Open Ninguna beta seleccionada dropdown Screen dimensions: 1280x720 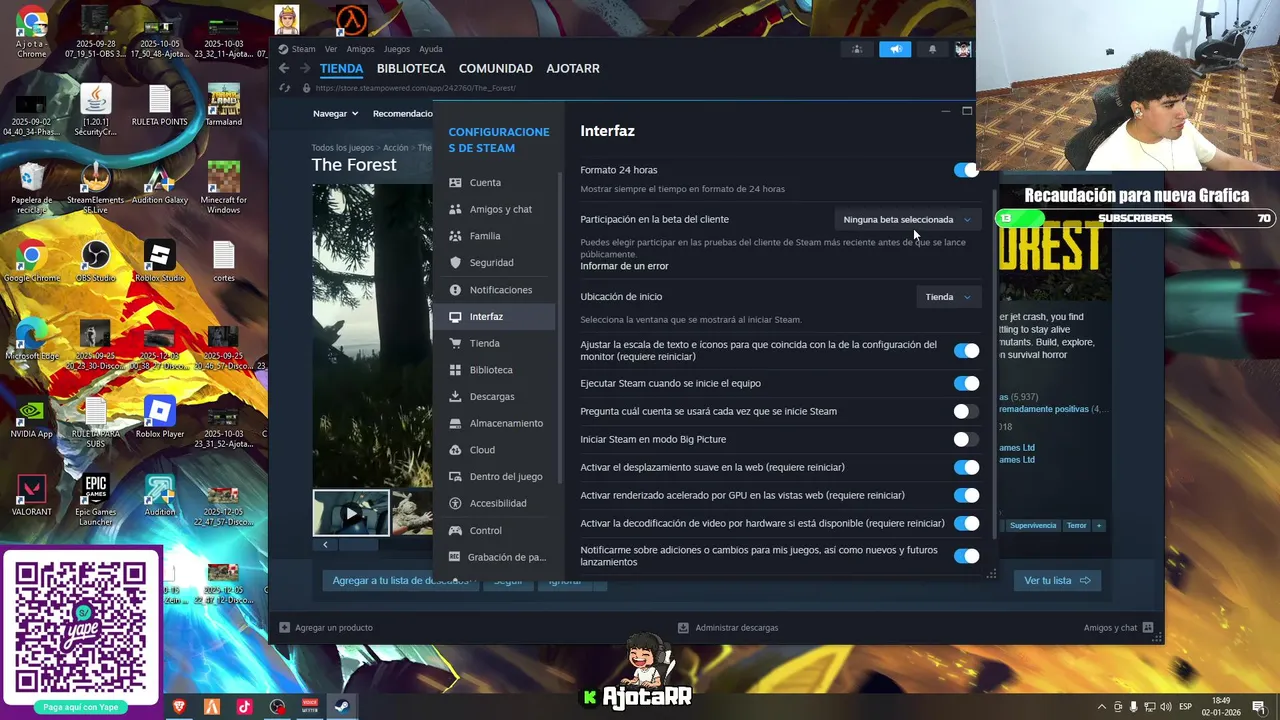click(907, 220)
